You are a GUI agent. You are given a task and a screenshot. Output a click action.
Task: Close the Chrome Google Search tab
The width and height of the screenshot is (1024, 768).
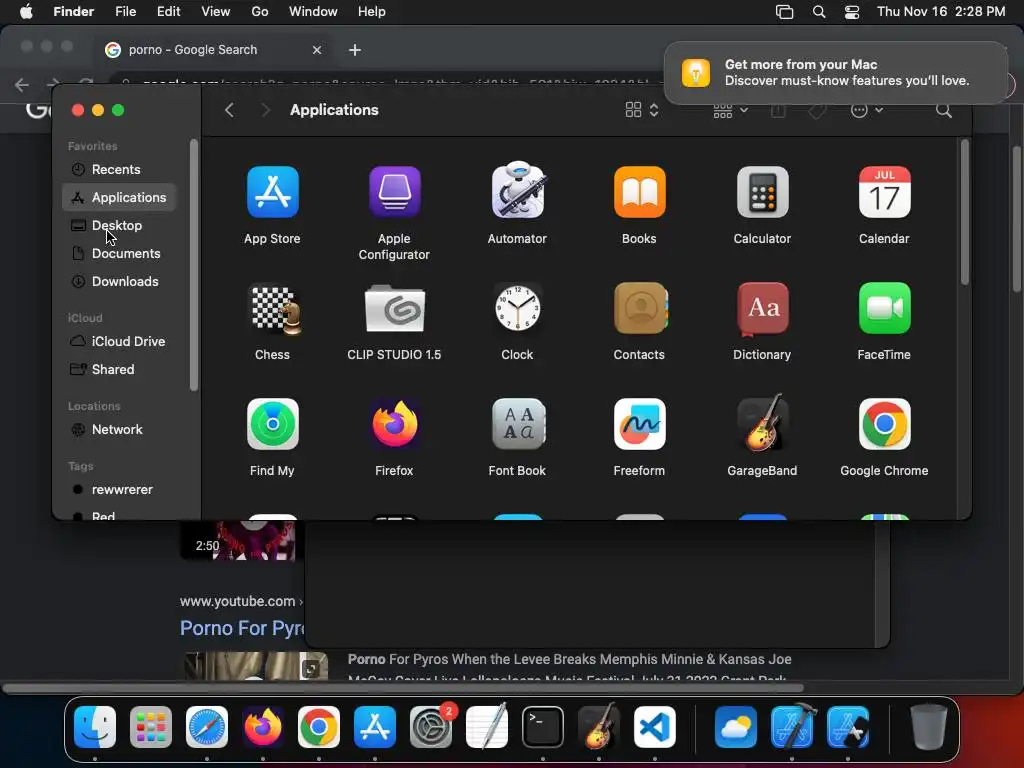click(x=317, y=50)
